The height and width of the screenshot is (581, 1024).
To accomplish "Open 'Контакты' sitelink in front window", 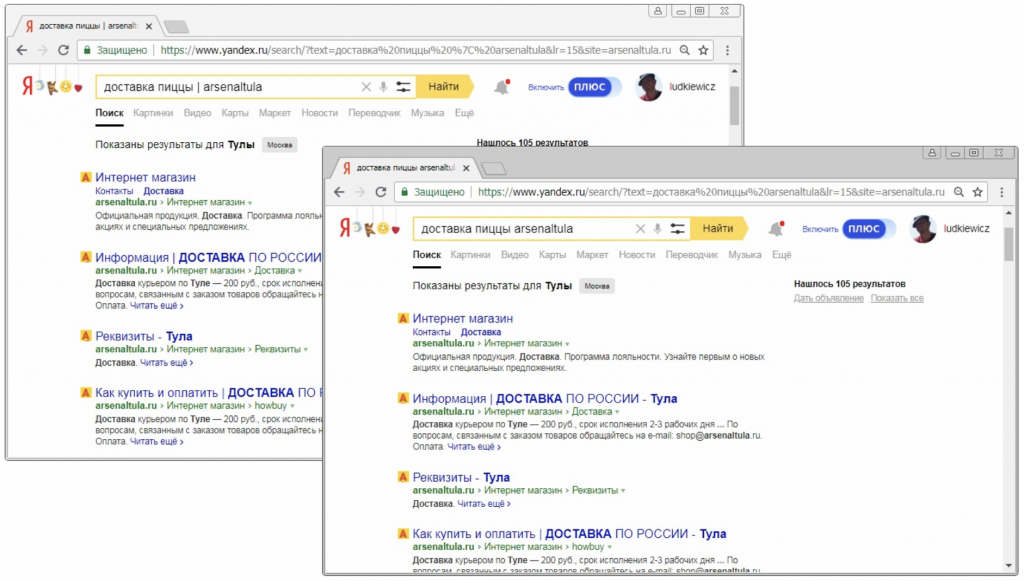I will click(431, 332).
